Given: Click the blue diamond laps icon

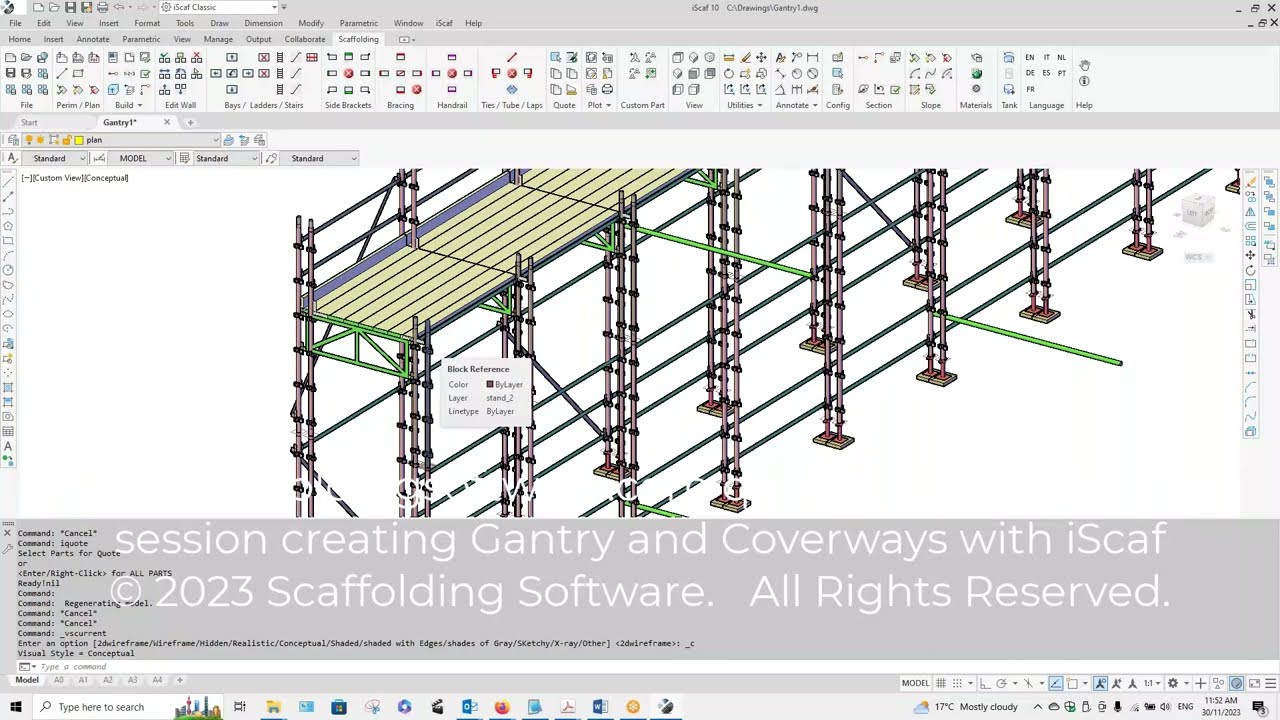Looking at the screenshot, I should (x=512, y=89).
